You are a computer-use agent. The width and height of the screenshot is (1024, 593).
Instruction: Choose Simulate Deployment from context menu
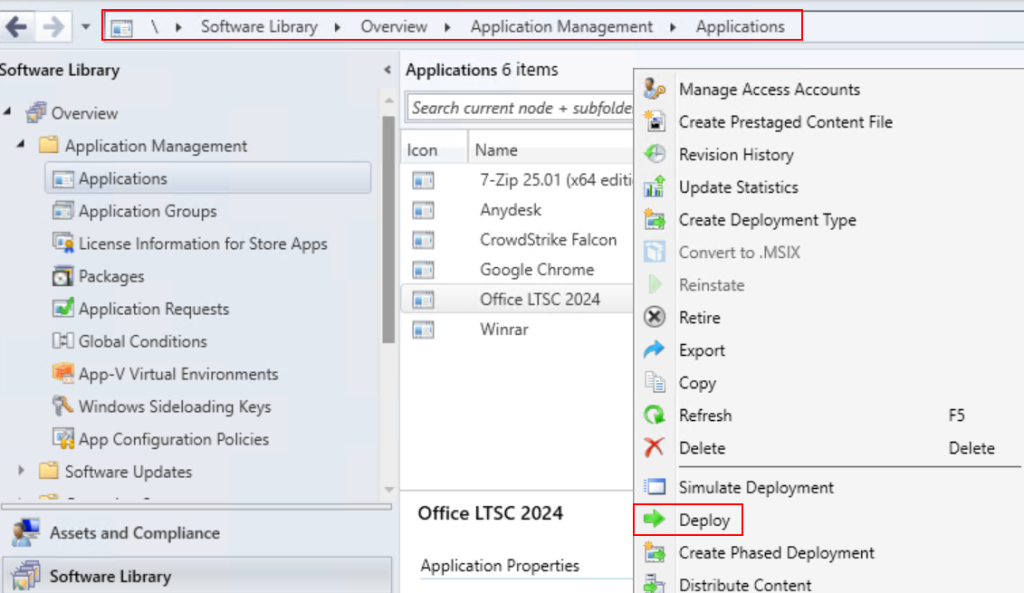point(755,487)
